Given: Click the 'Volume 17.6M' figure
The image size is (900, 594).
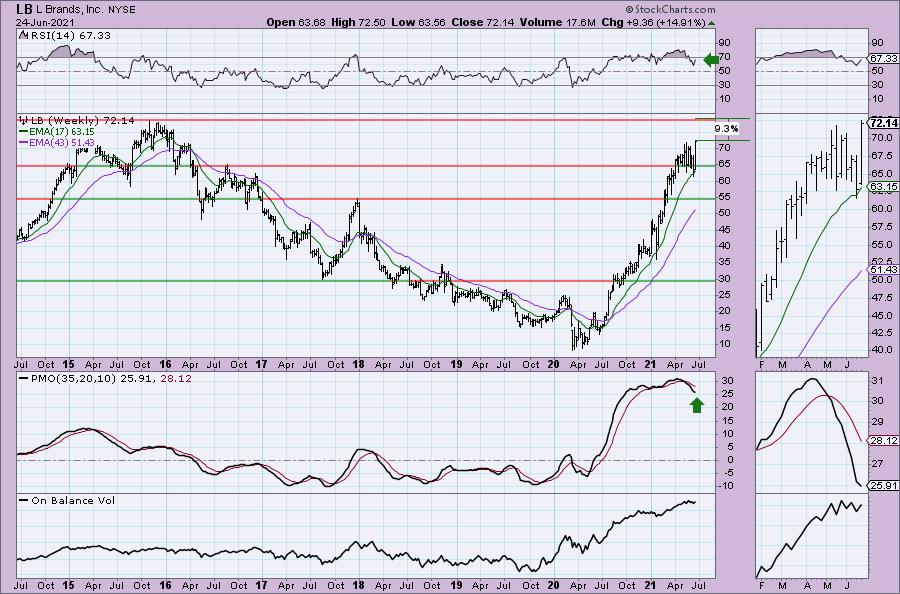Looking at the screenshot, I should tap(558, 22).
